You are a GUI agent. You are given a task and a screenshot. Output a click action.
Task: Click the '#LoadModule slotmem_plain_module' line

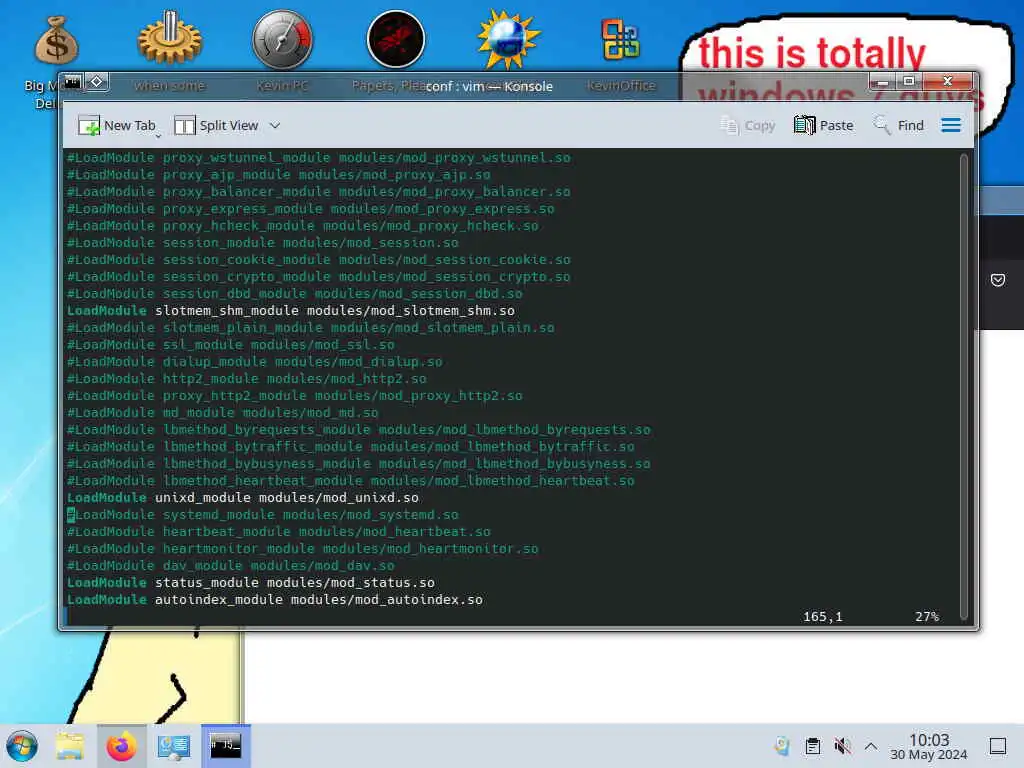(x=311, y=328)
